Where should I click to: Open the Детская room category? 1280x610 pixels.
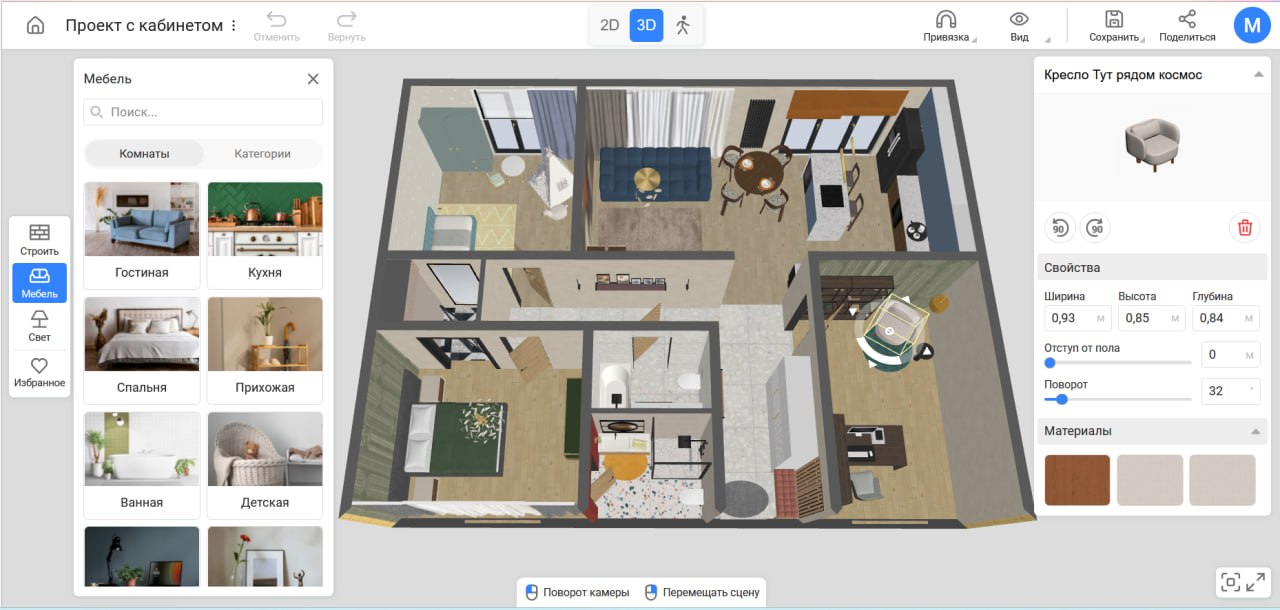pyautogui.click(x=265, y=465)
